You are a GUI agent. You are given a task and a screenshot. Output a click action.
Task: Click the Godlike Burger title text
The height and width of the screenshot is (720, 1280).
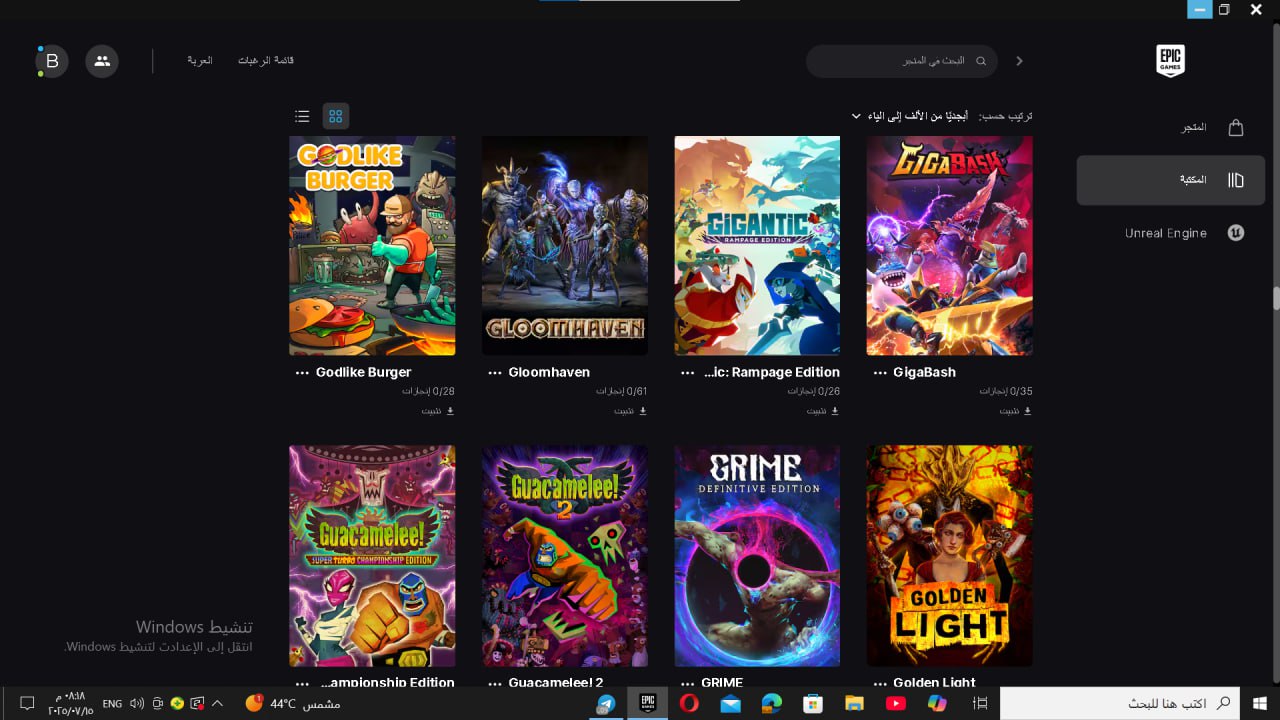[363, 372]
